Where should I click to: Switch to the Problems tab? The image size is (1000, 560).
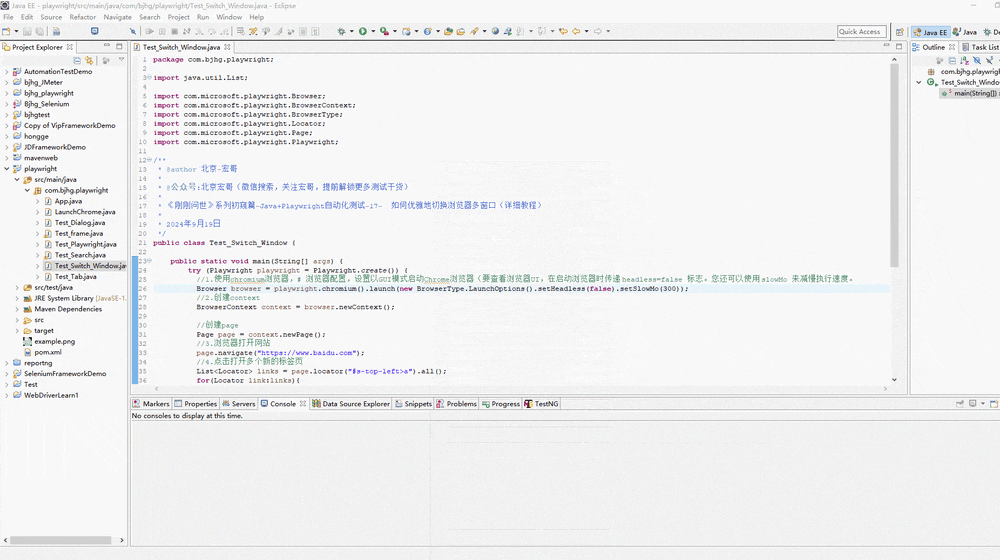pos(457,404)
